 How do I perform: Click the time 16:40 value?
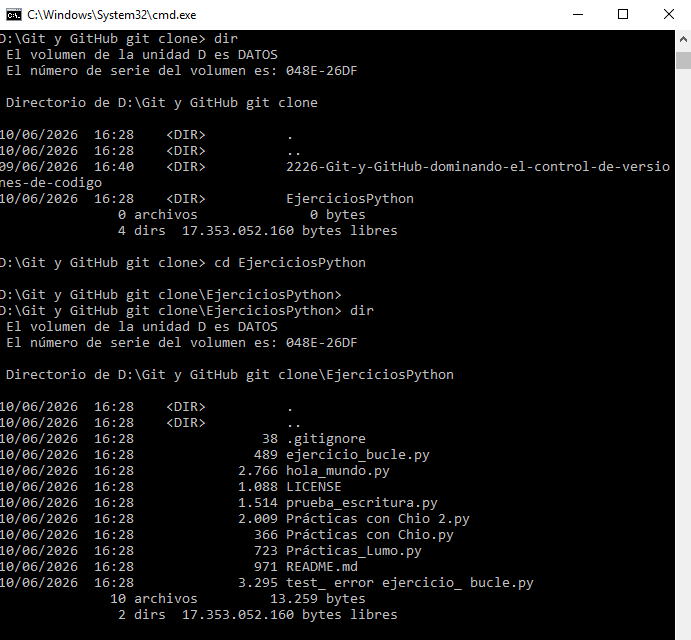114,167
